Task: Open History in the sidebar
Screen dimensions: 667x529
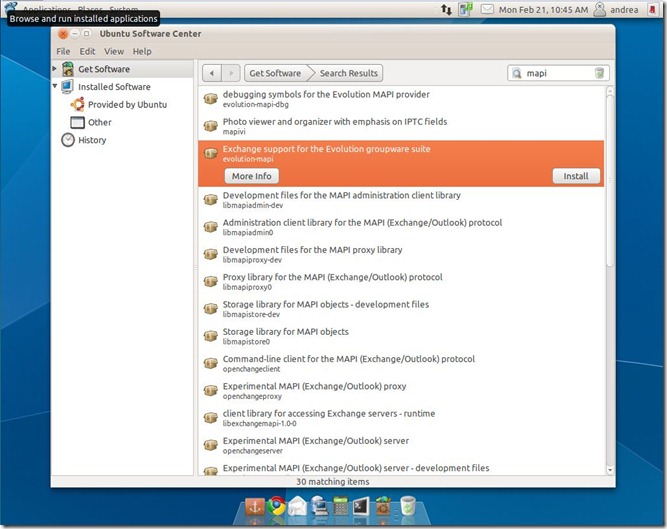Action: tap(91, 140)
